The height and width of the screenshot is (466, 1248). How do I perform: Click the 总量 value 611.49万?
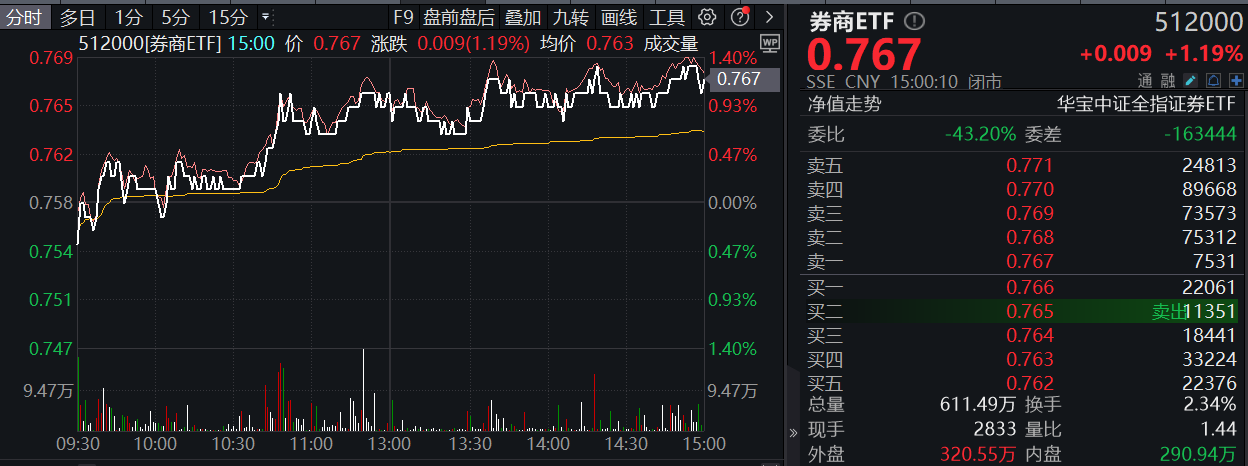tap(979, 405)
